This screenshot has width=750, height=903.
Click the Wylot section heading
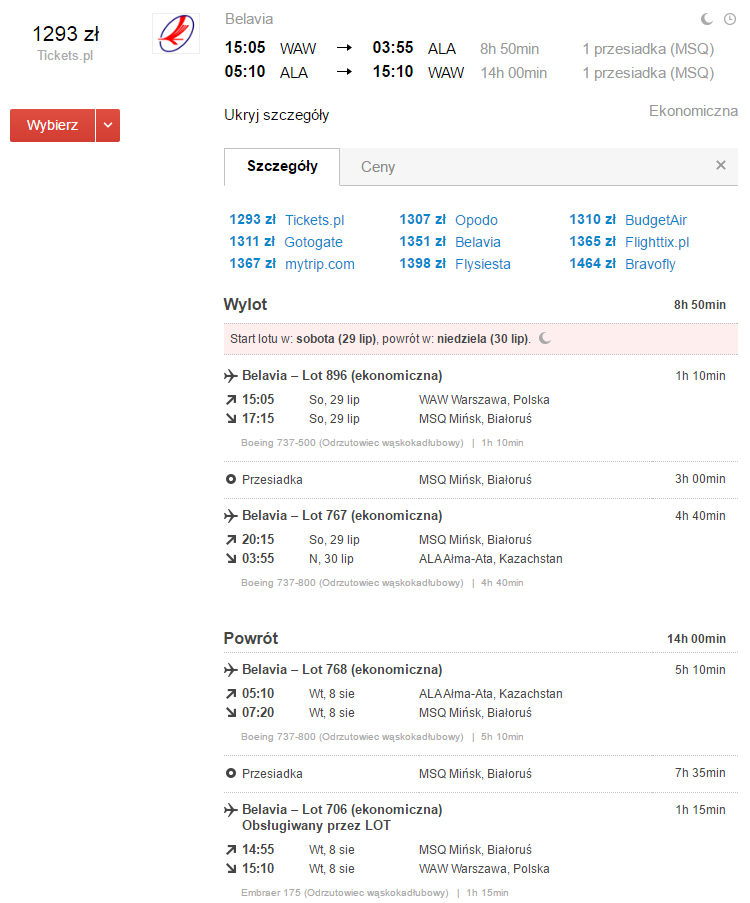(245, 305)
